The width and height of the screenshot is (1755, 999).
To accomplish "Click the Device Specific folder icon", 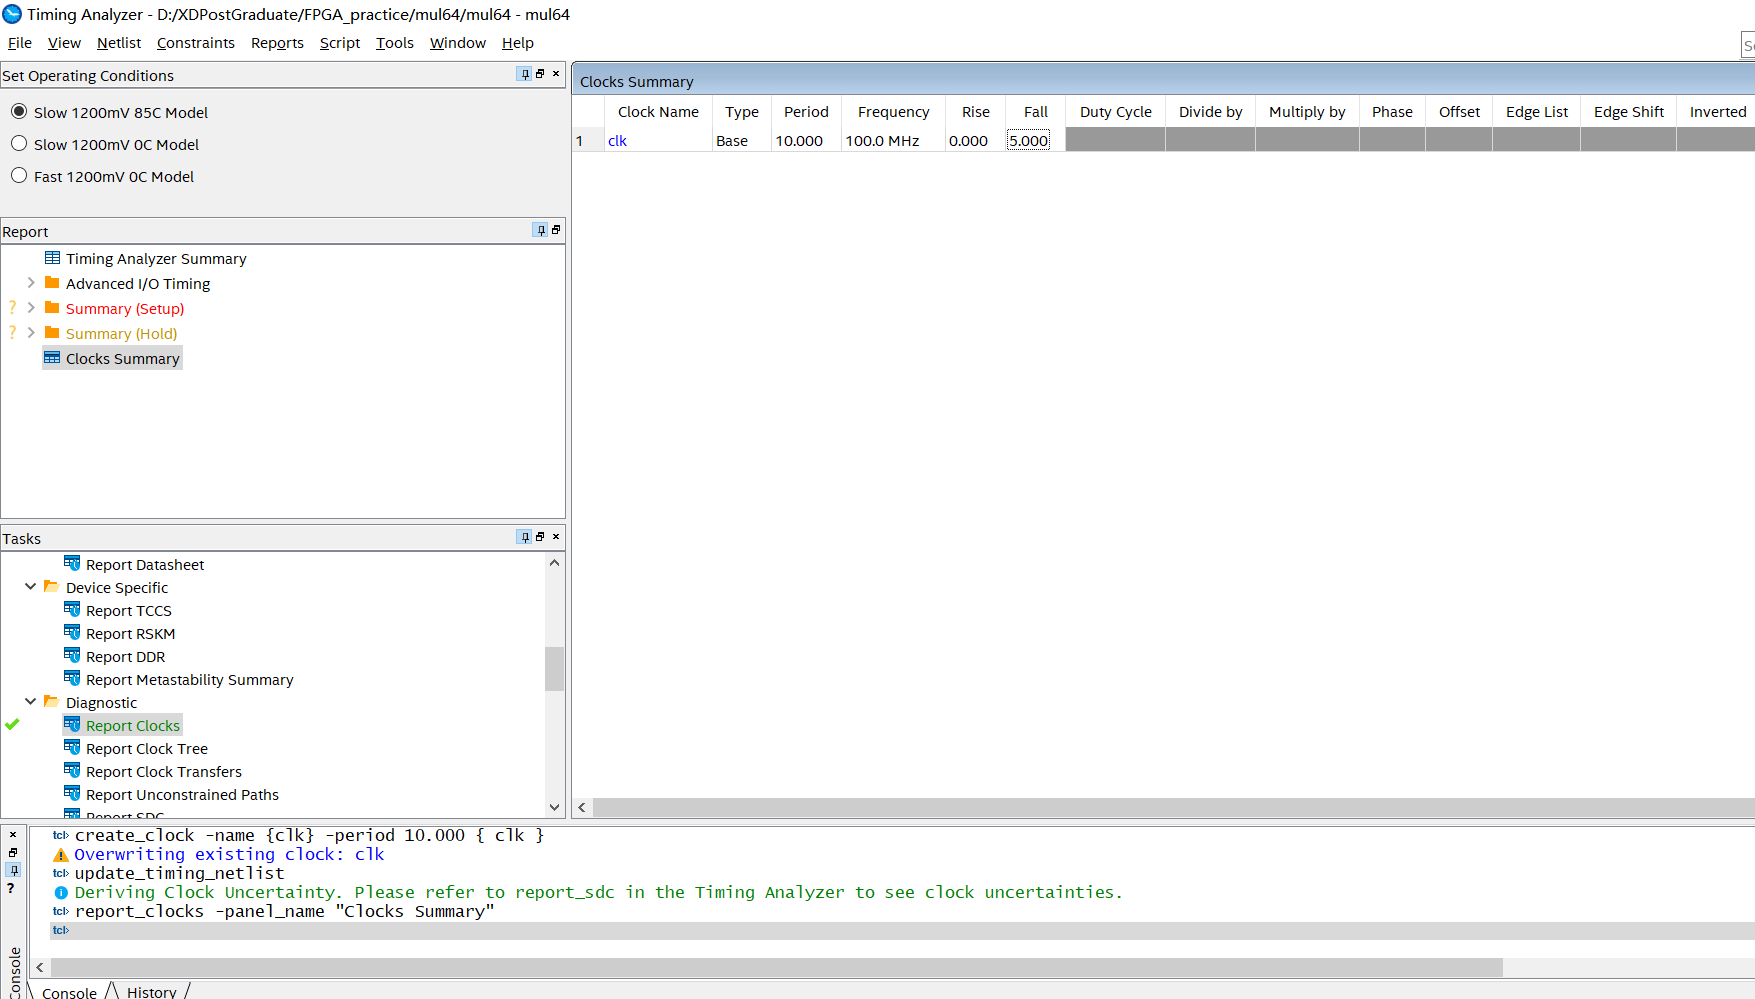I will coord(51,587).
